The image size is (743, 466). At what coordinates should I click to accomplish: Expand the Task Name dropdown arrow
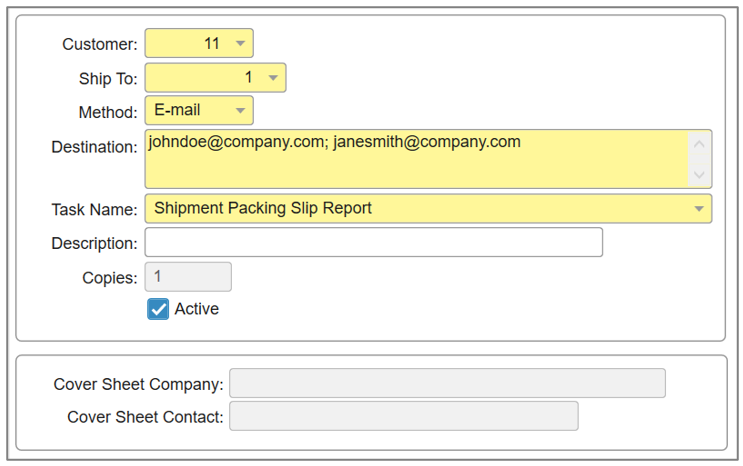699,209
